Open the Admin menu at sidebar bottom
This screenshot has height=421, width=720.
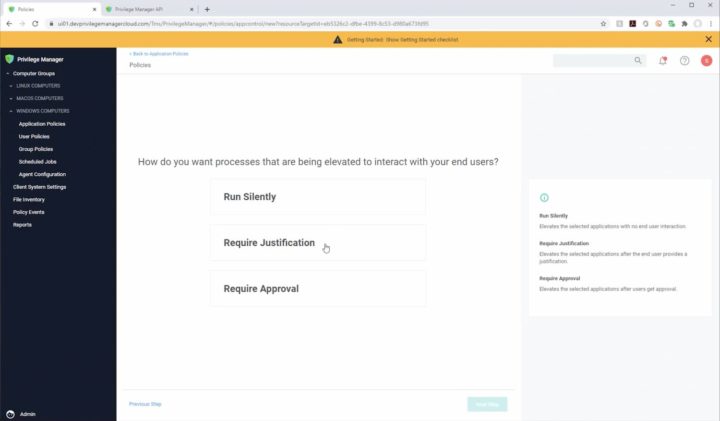tap(28, 414)
